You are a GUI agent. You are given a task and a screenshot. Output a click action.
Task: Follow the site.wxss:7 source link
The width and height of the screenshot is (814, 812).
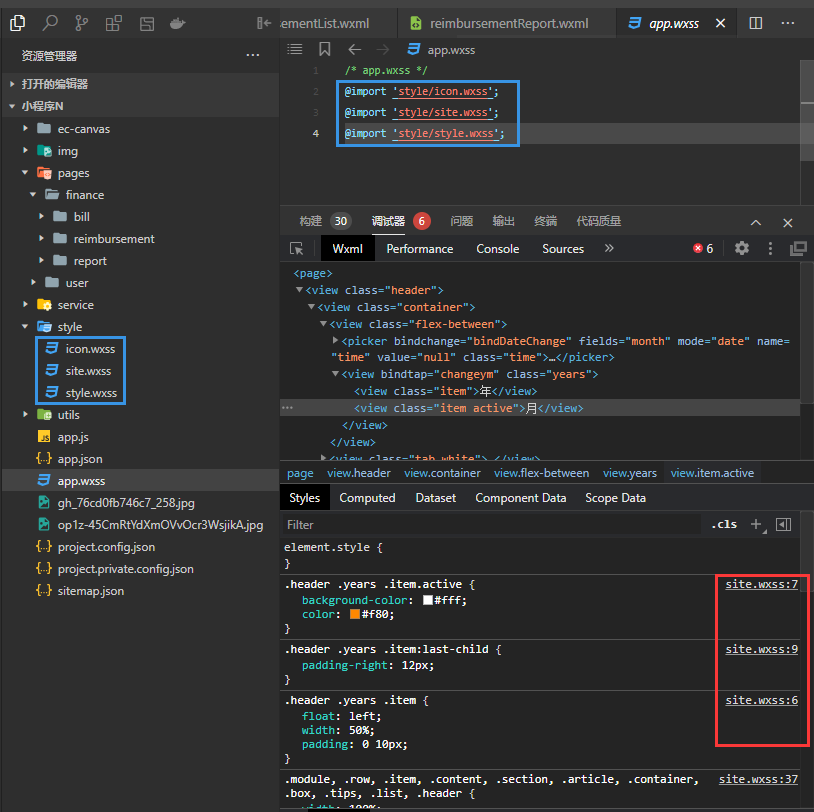click(761, 584)
